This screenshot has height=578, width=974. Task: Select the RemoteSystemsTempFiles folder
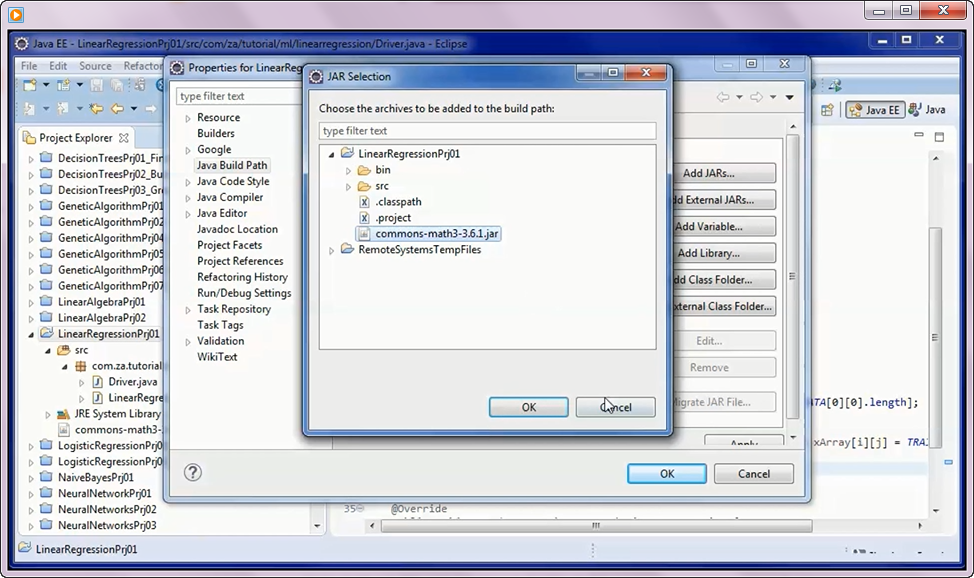point(411,249)
